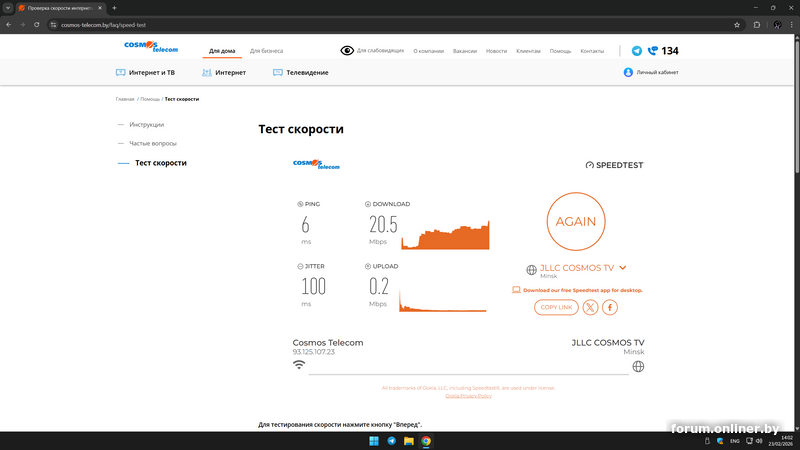Open Вакансии page
Screen dimensions: 800x450
click(x=465, y=51)
